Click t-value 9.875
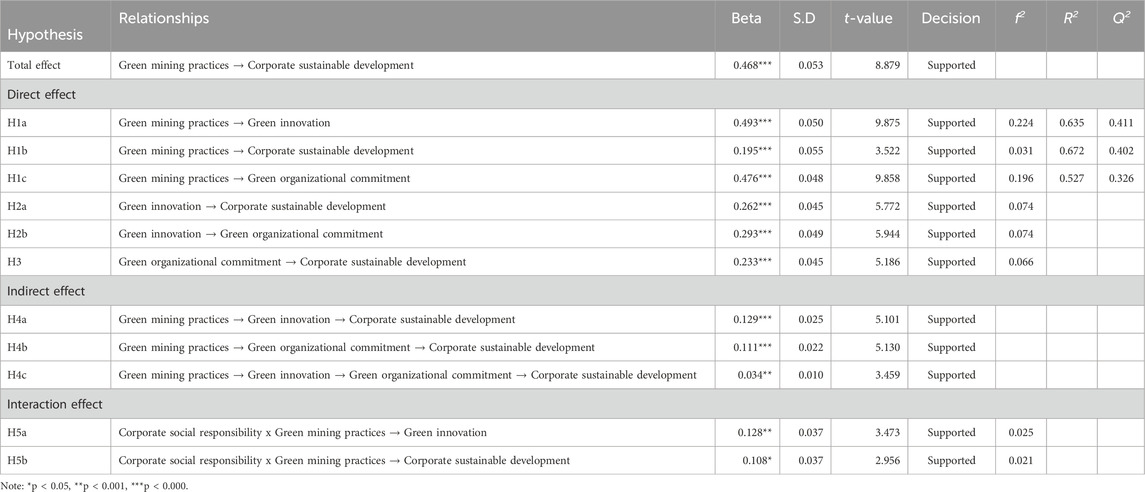1145x492 pixels. pos(885,123)
